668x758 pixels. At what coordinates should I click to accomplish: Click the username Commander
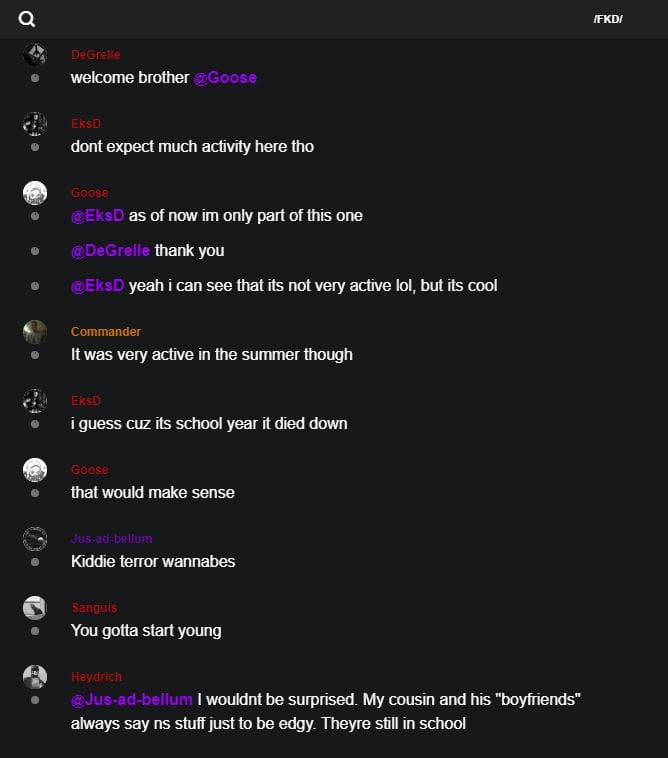click(106, 332)
